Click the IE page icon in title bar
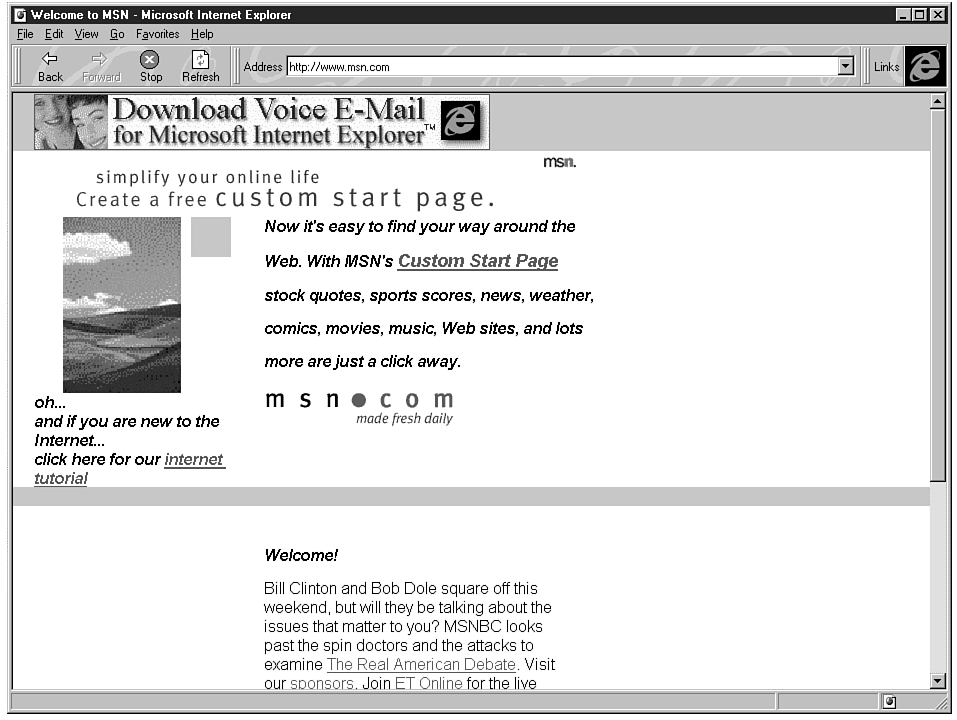957x720 pixels. [19, 15]
